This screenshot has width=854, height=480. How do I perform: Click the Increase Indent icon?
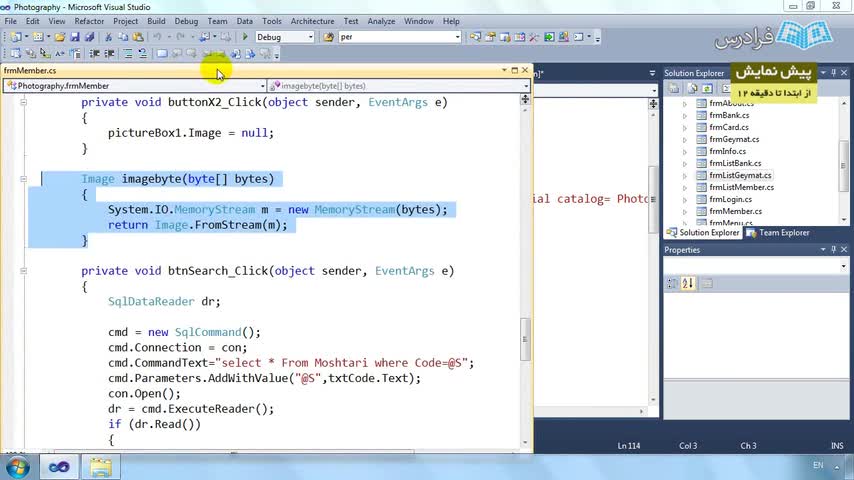pos(109,53)
